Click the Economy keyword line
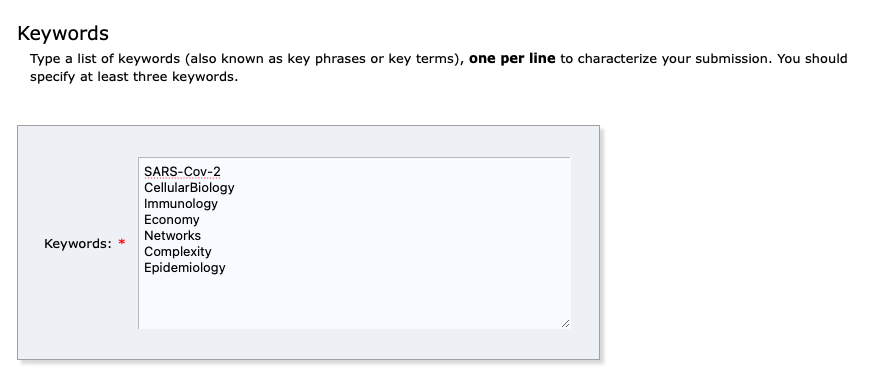 171,220
